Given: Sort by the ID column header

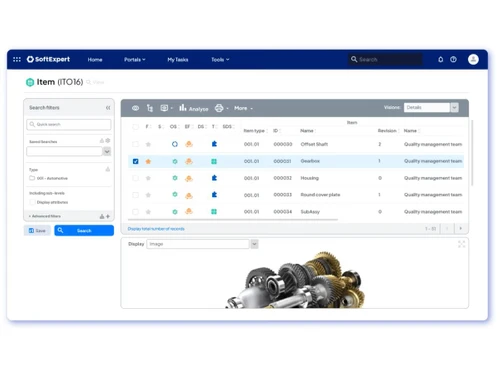Looking at the screenshot, I should pos(276,131).
